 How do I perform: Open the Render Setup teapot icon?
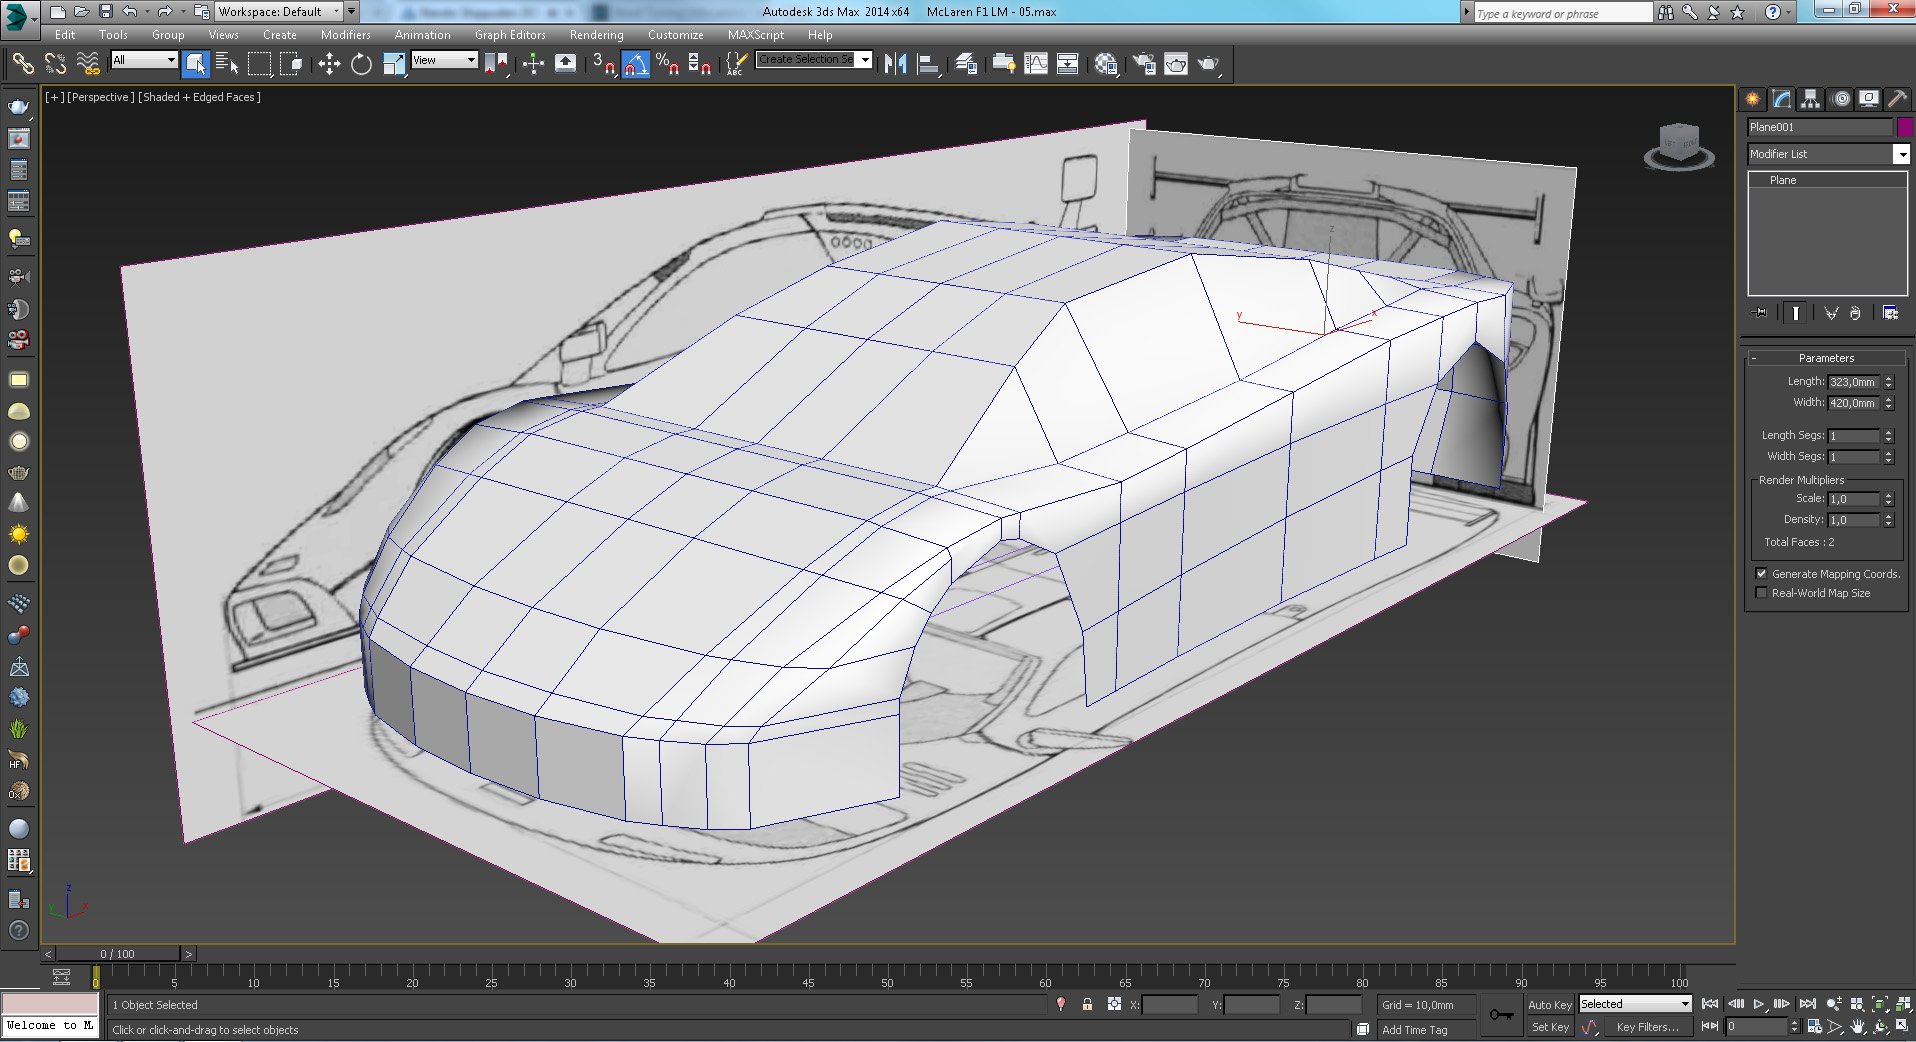1144,64
